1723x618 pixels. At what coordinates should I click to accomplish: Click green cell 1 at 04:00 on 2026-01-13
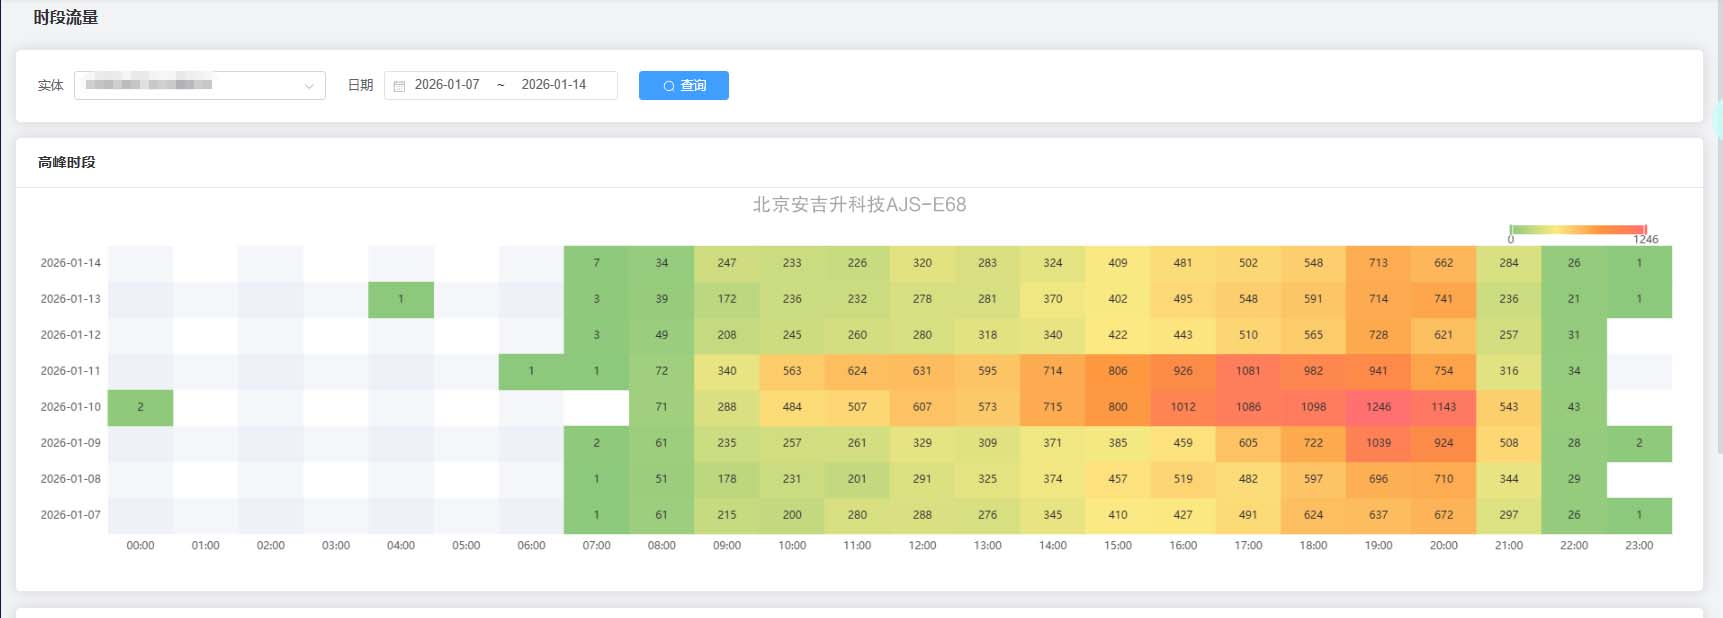click(401, 299)
